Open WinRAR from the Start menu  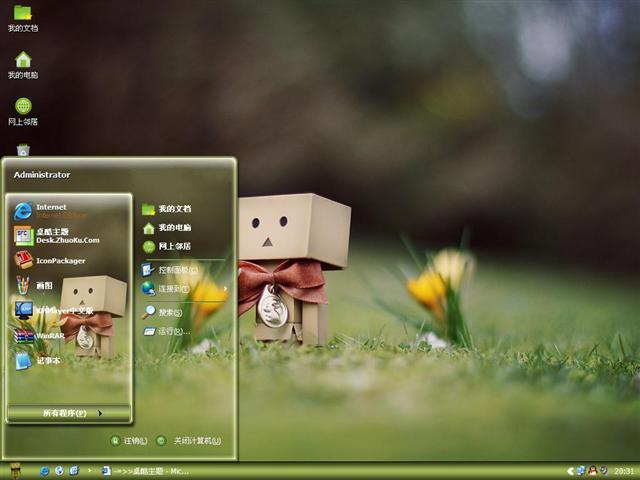[40, 336]
